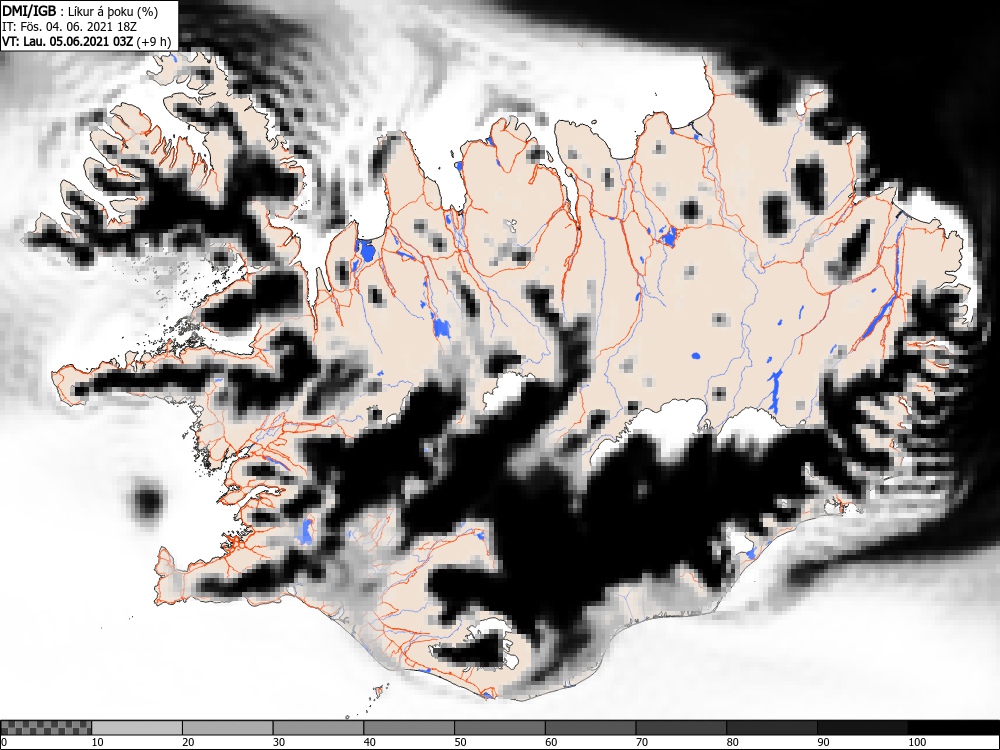Click the "70" scale label

641,742
